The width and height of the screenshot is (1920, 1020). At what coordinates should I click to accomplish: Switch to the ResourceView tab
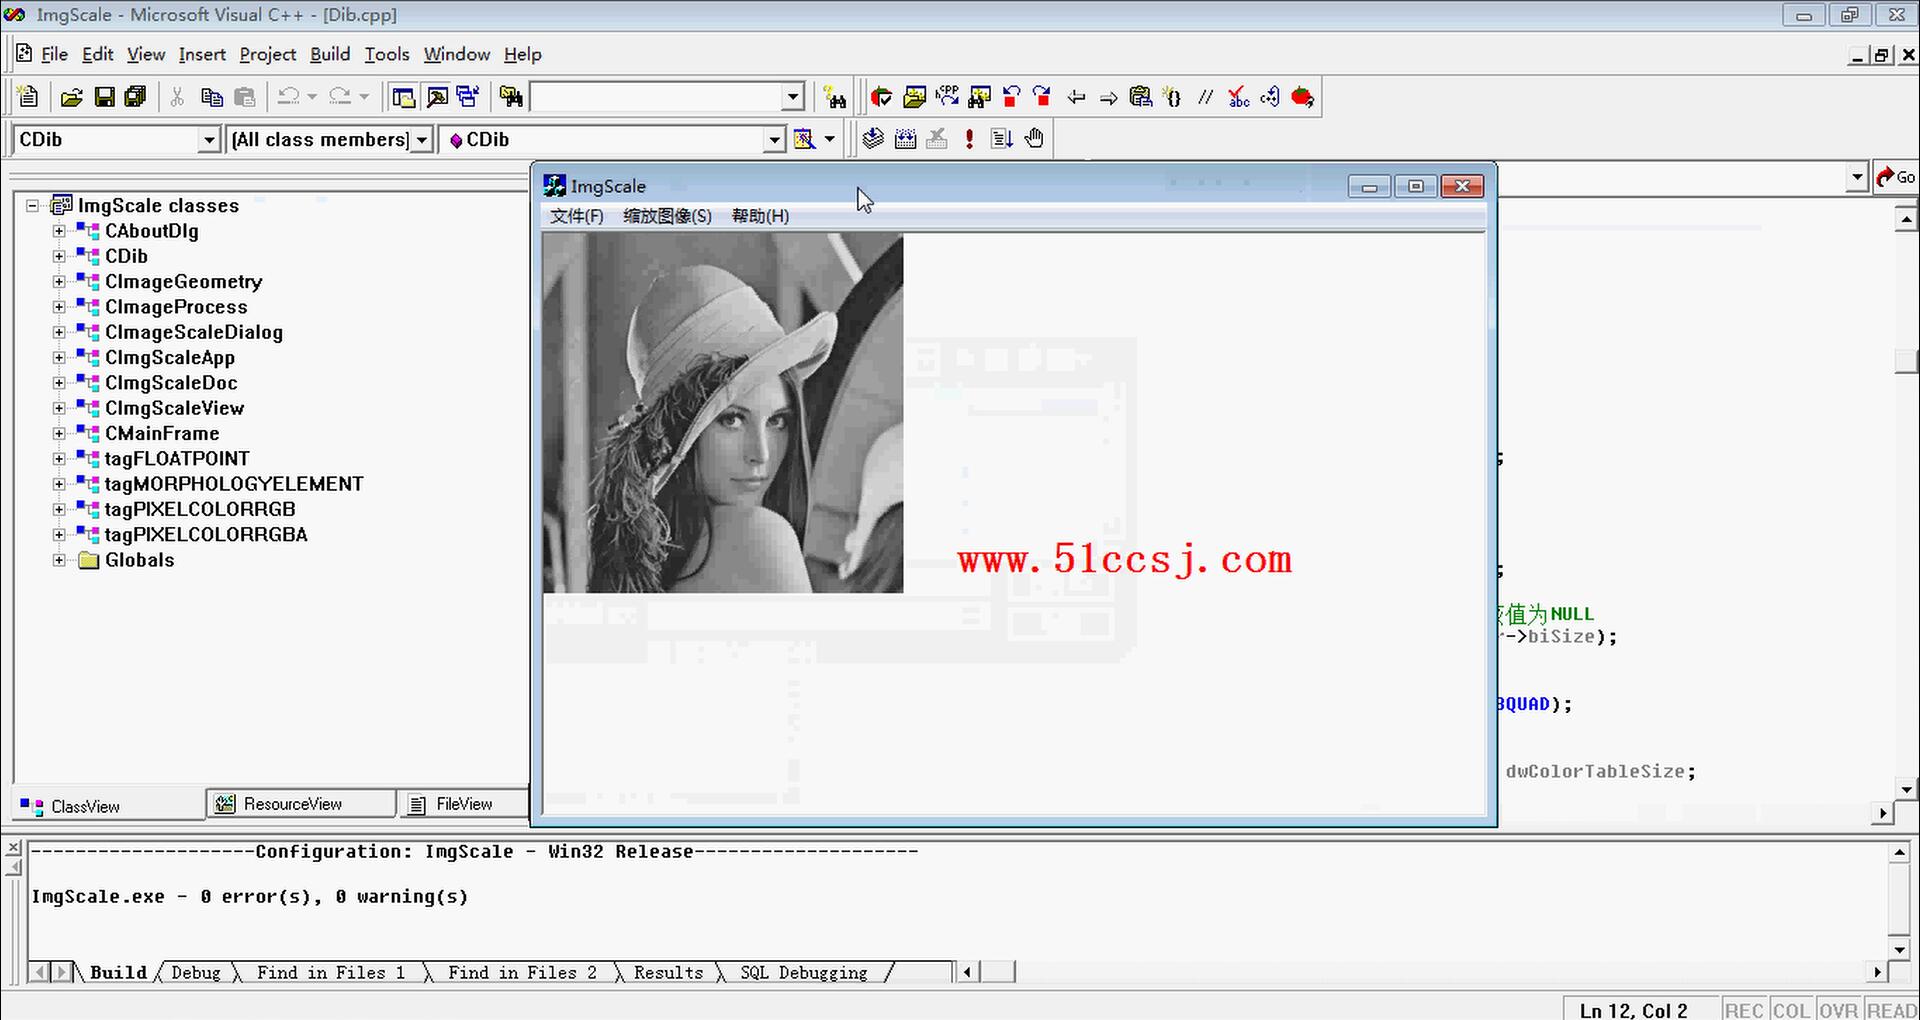(300, 804)
